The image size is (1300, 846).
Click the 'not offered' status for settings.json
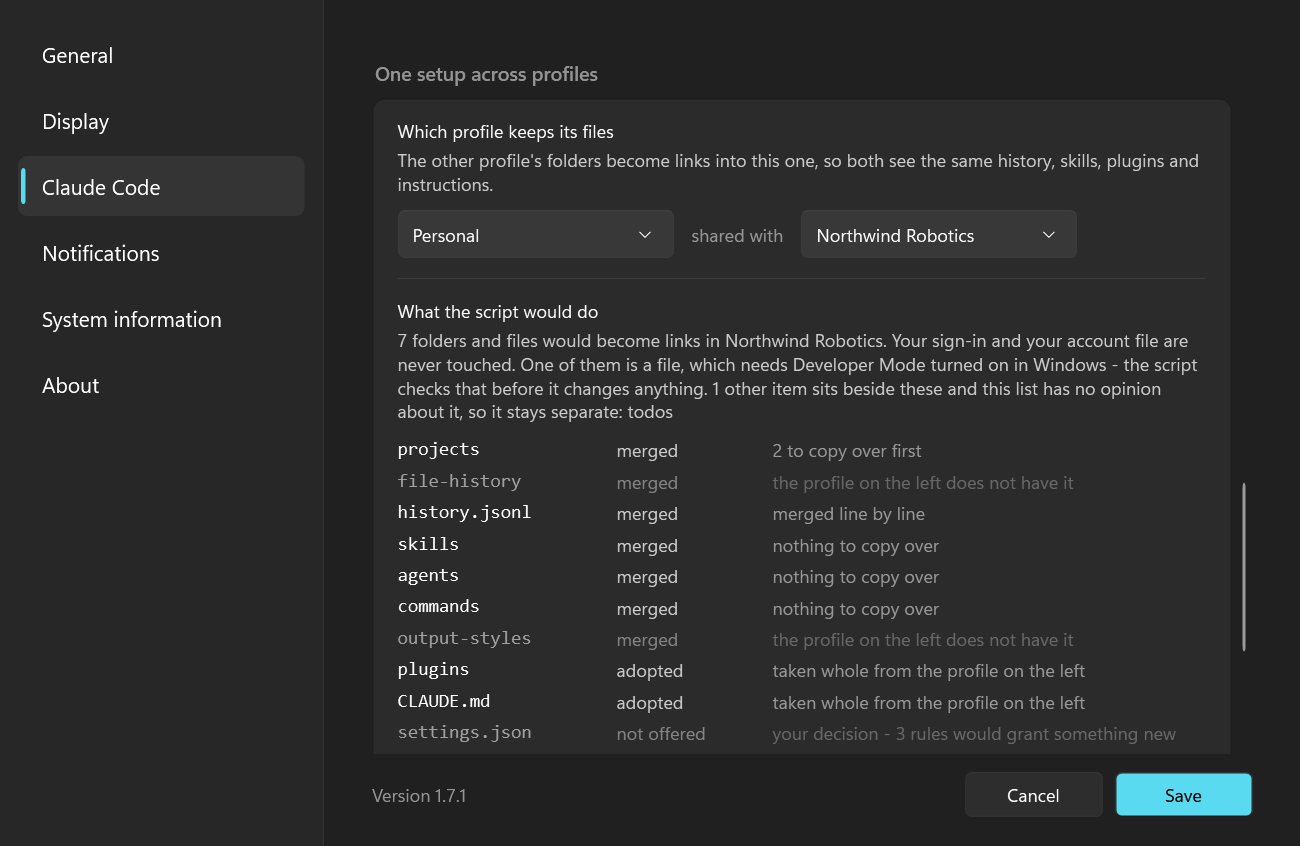661,734
